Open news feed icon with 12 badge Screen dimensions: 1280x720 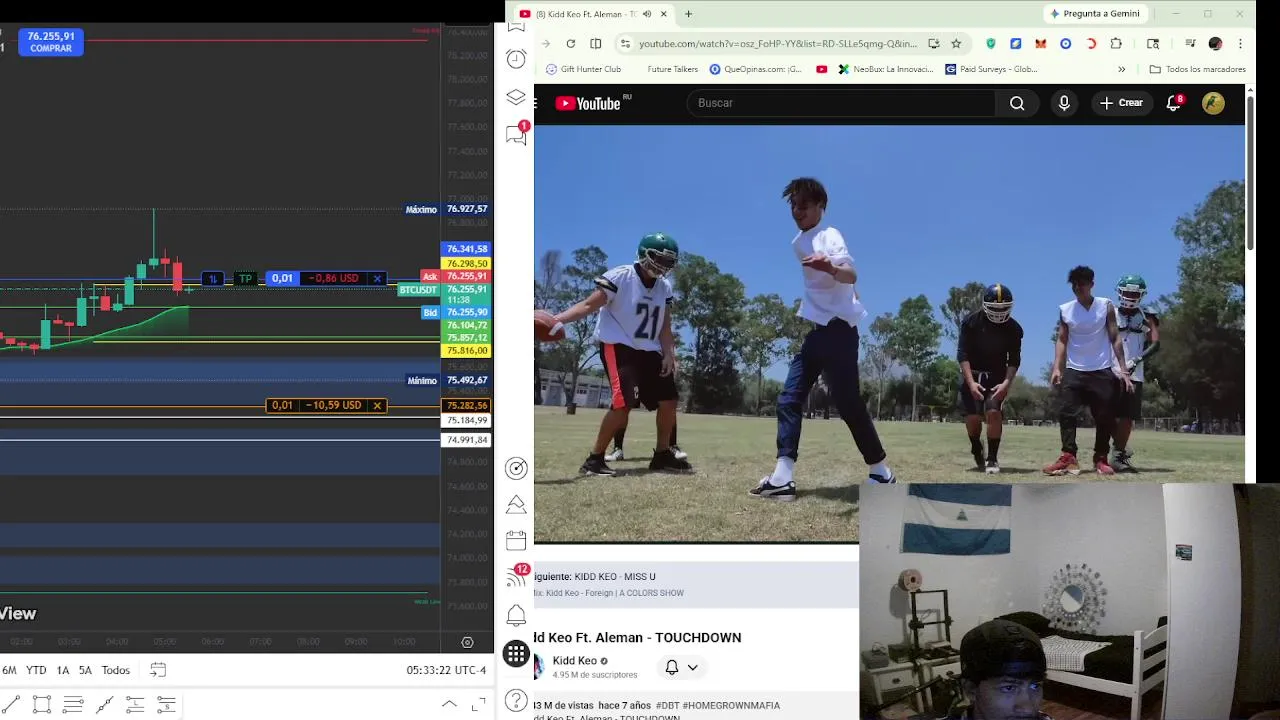click(x=516, y=577)
